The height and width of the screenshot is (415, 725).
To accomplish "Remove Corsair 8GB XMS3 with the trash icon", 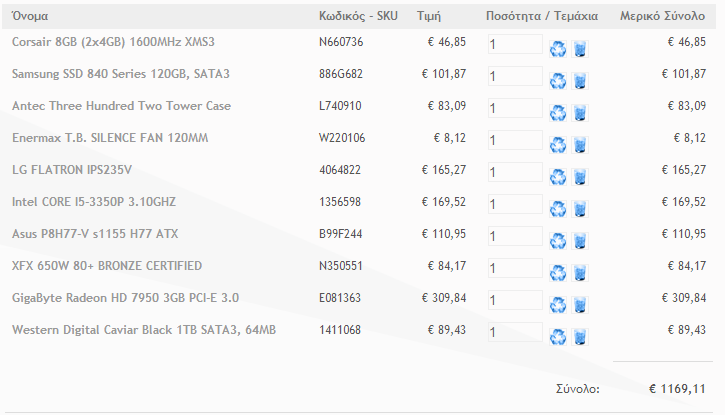I will coord(580,49).
